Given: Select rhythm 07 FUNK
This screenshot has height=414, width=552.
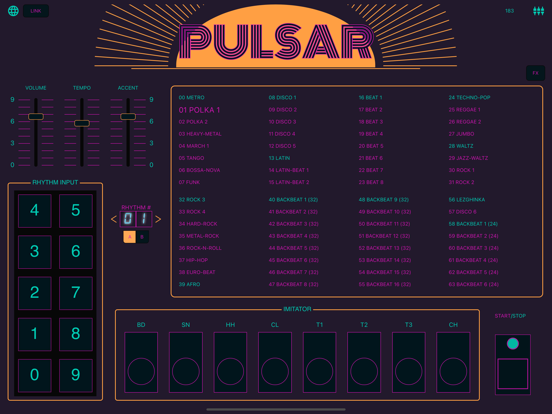Looking at the screenshot, I should [x=189, y=182].
